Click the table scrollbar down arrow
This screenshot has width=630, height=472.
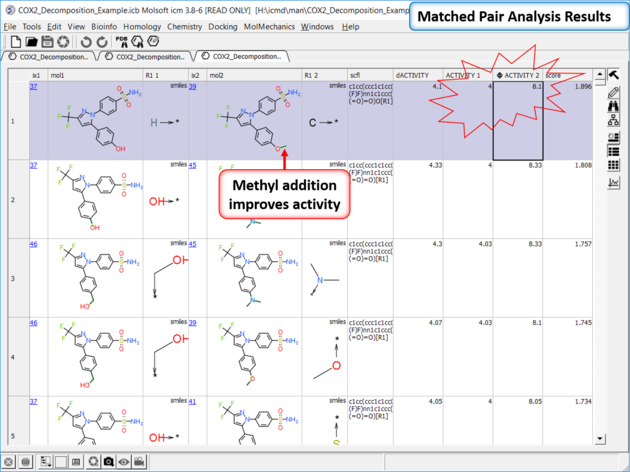coord(599,438)
